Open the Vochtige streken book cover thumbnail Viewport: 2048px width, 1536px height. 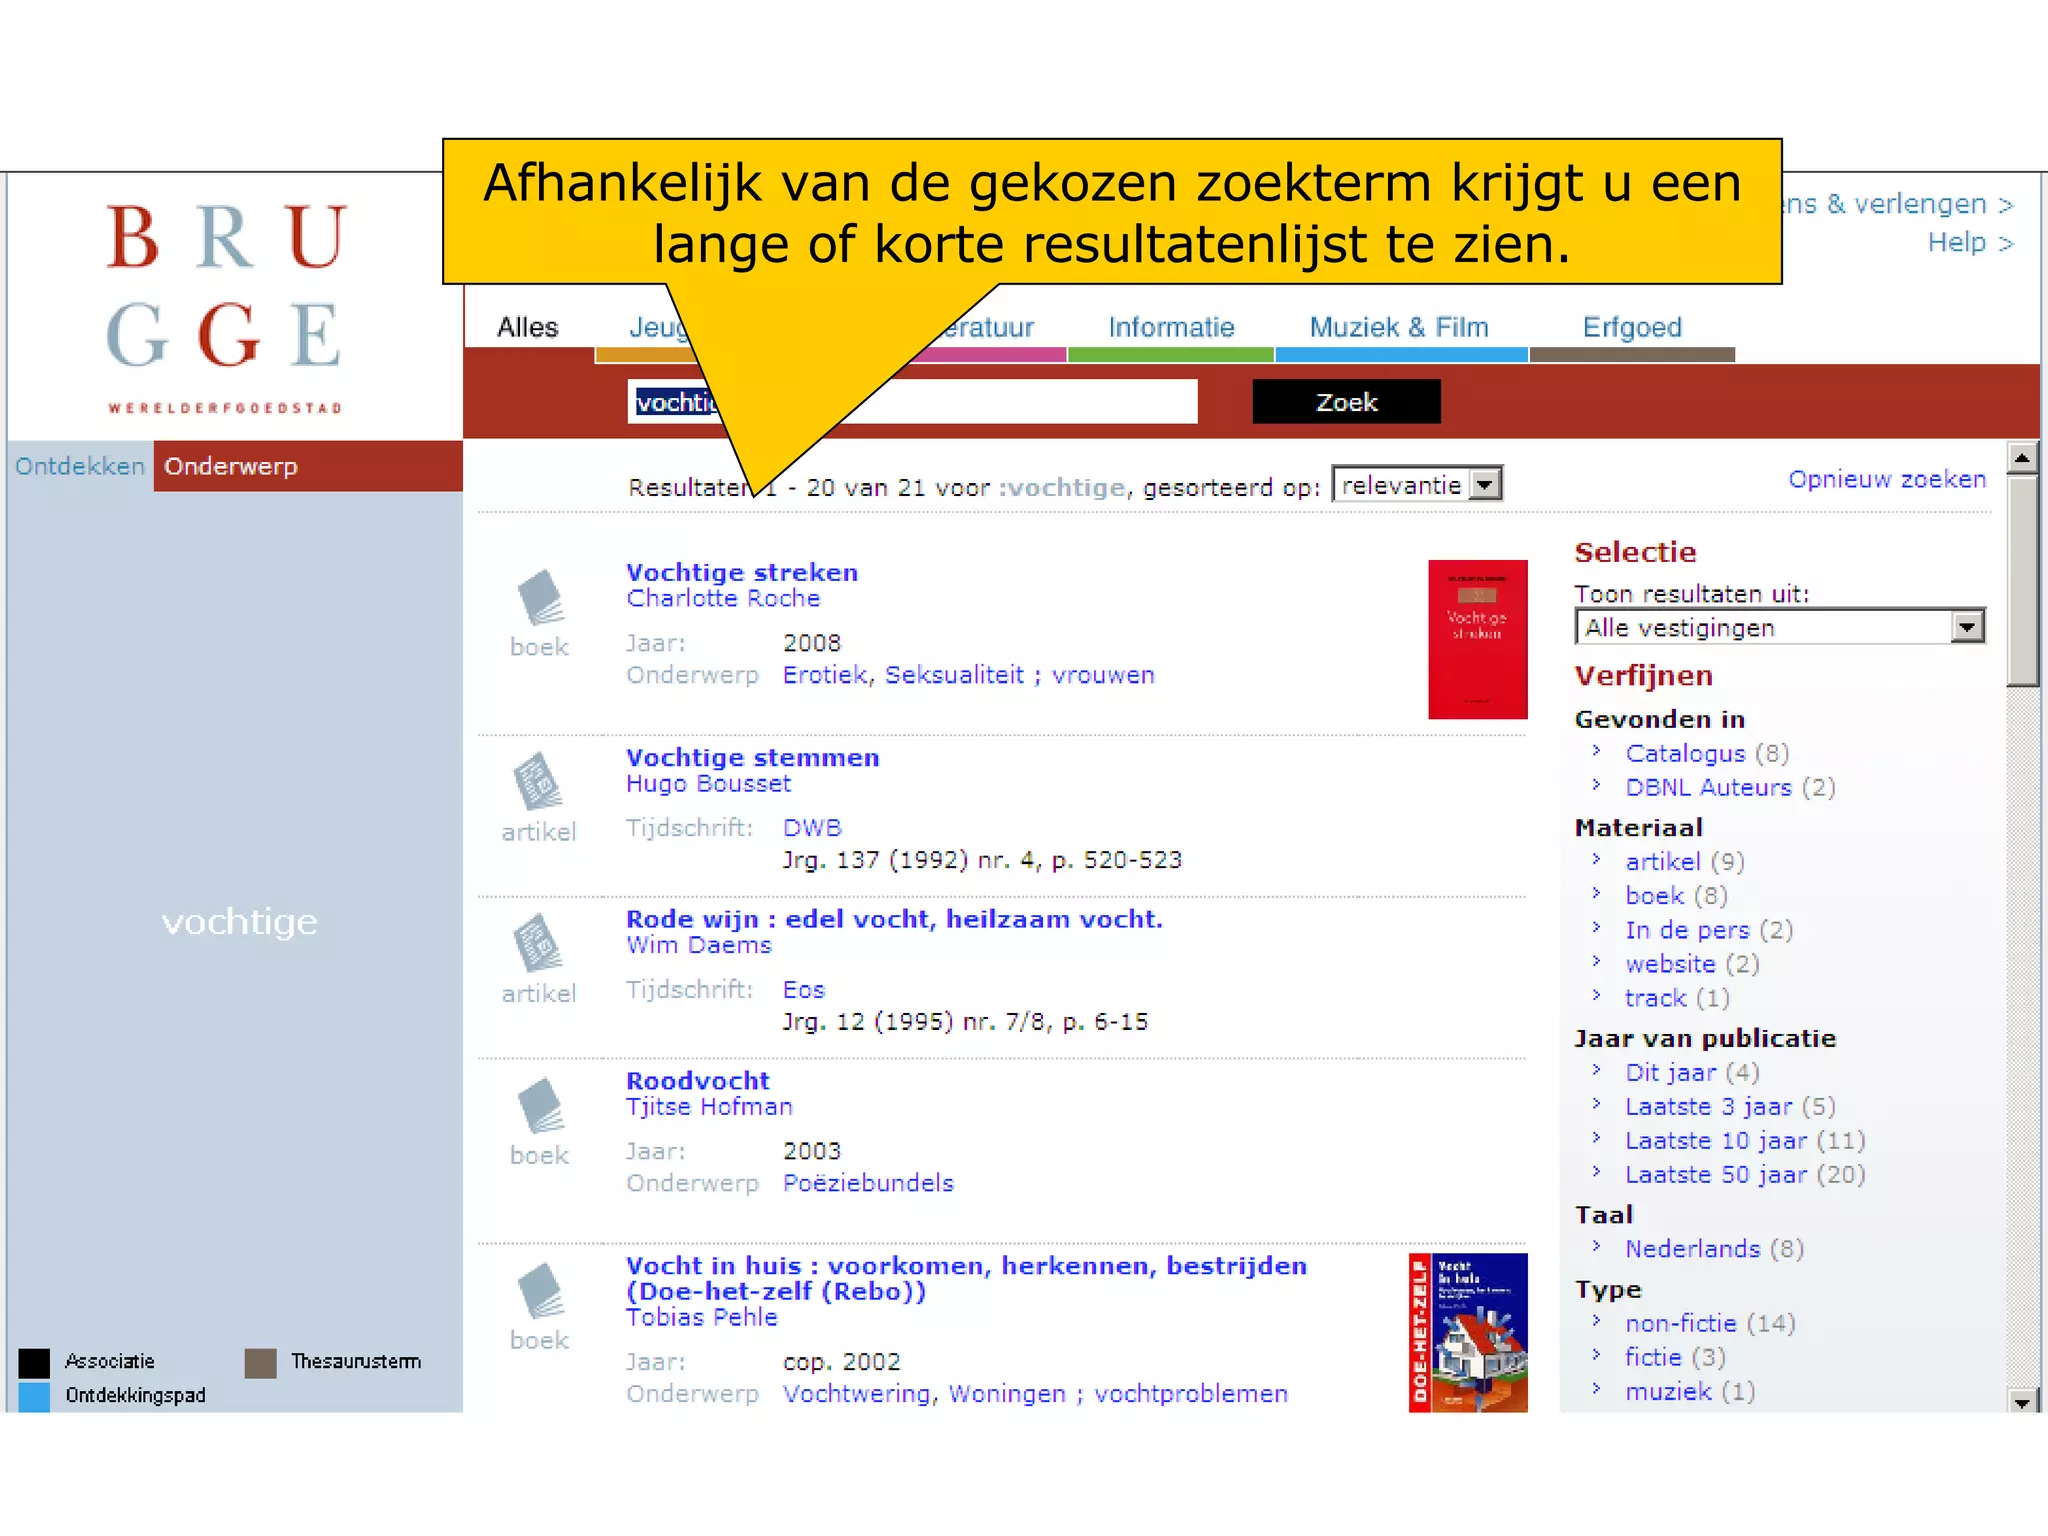(1477, 639)
